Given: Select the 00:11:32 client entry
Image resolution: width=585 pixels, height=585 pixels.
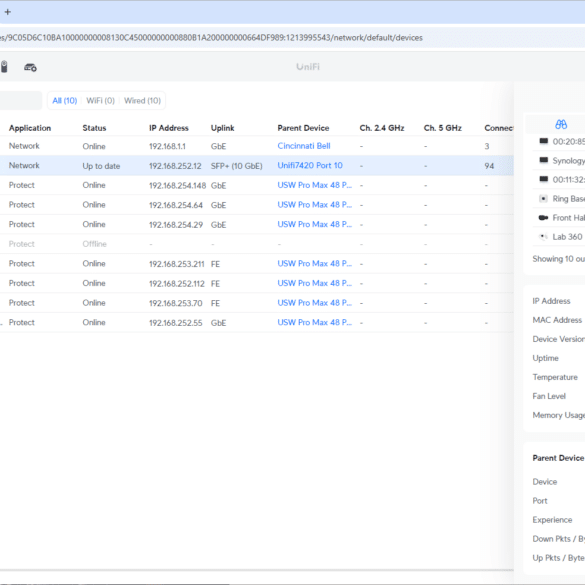Looking at the screenshot, I should point(559,179).
